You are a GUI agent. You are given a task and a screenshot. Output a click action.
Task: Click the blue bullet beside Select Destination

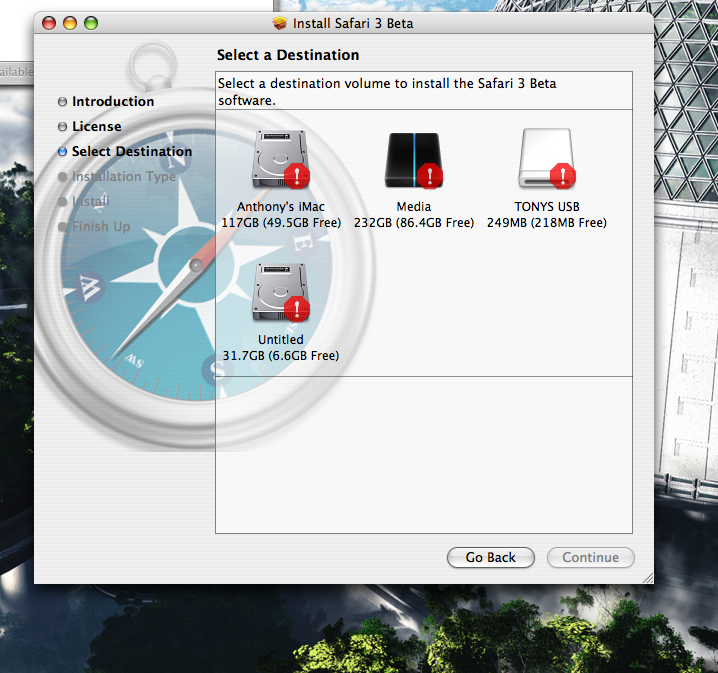point(62,152)
